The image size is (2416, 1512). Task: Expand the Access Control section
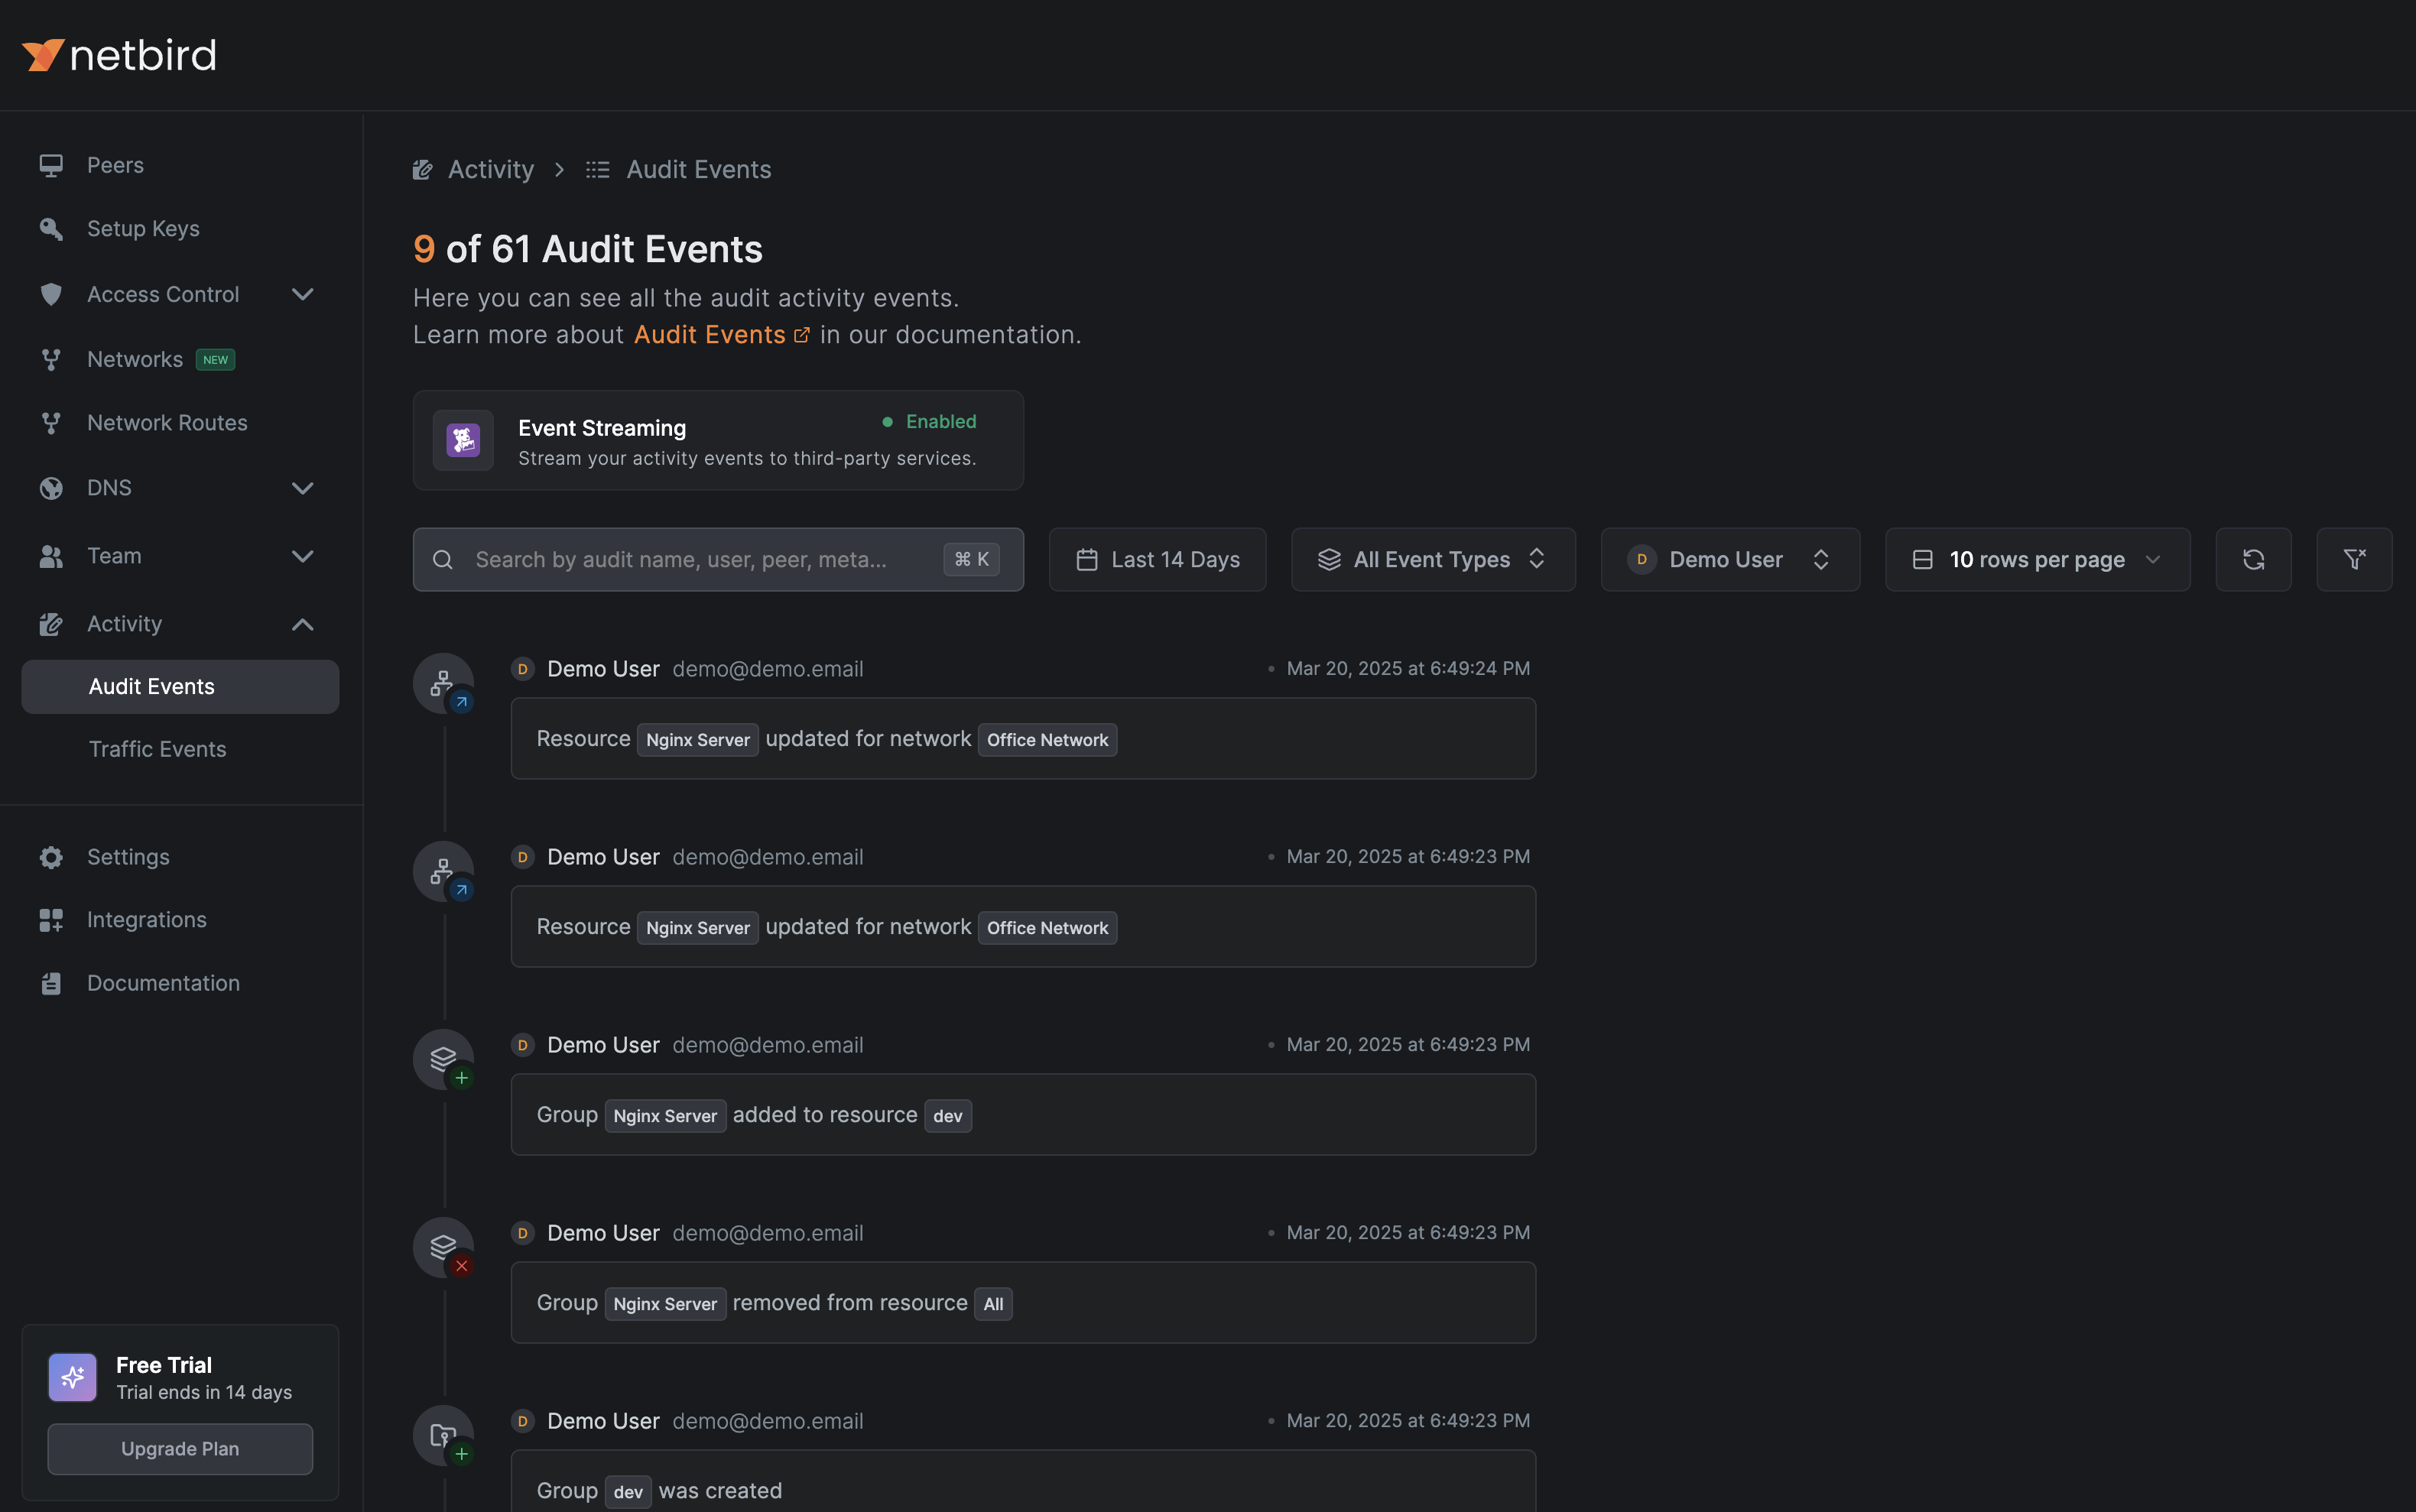[x=302, y=294]
